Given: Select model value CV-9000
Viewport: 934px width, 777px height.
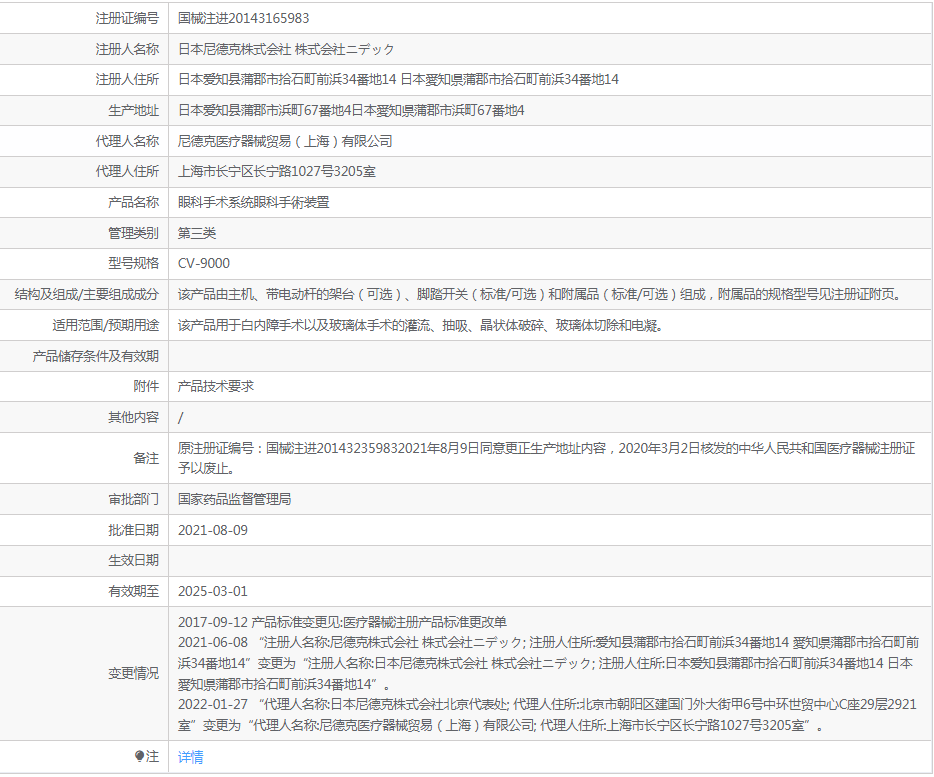Looking at the screenshot, I should point(204,263).
